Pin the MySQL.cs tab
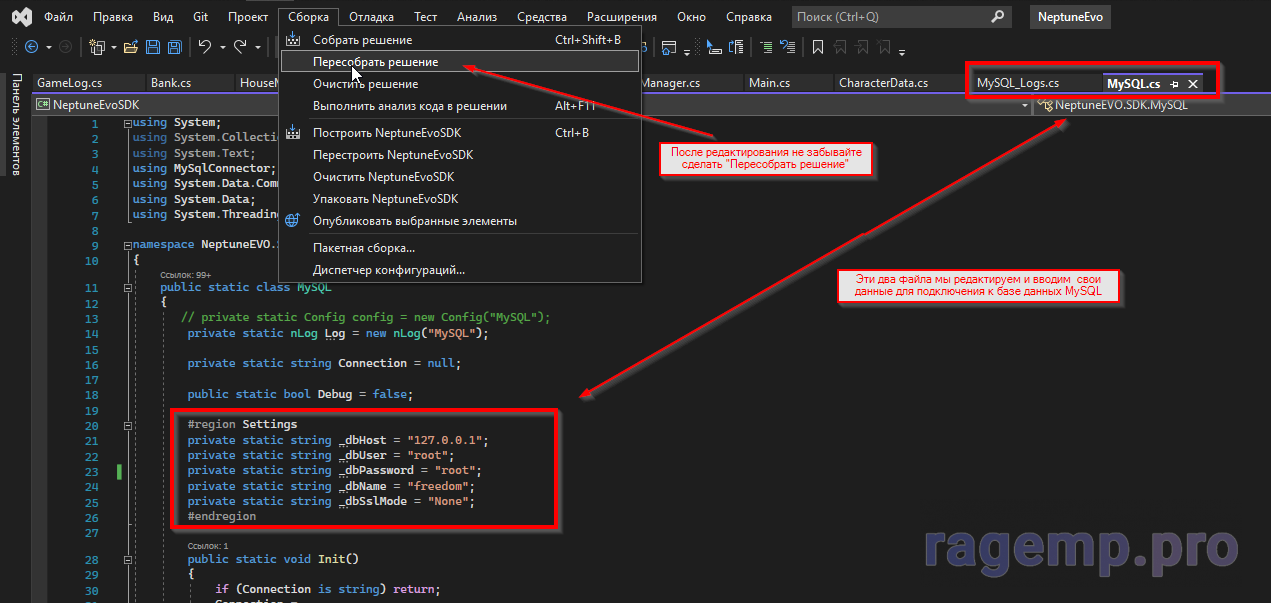1271x603 pixels. (1175, 84)
